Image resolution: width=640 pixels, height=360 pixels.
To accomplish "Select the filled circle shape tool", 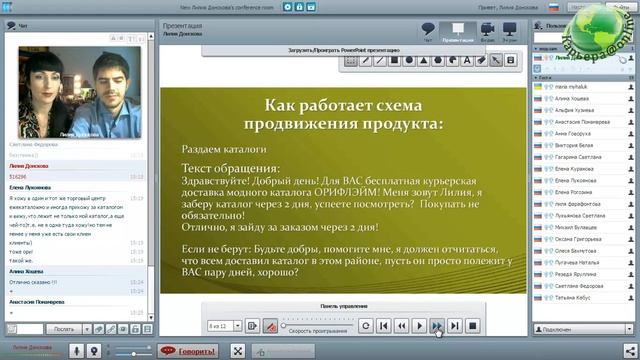I will [x=409, y=61].
